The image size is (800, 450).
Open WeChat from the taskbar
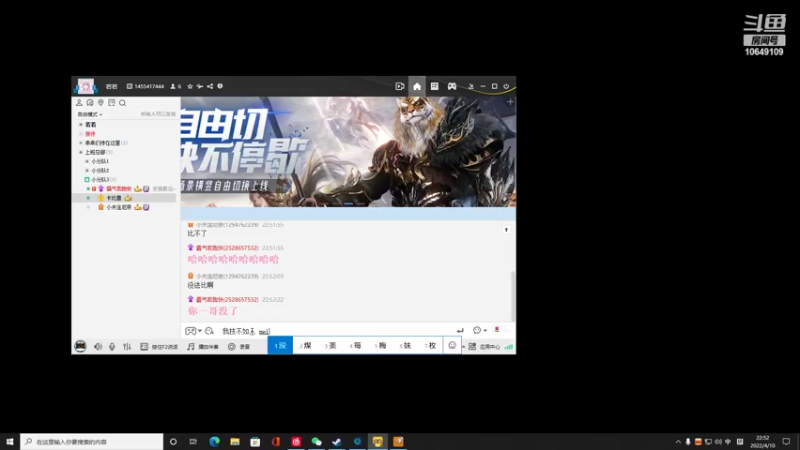coord(316,441)
